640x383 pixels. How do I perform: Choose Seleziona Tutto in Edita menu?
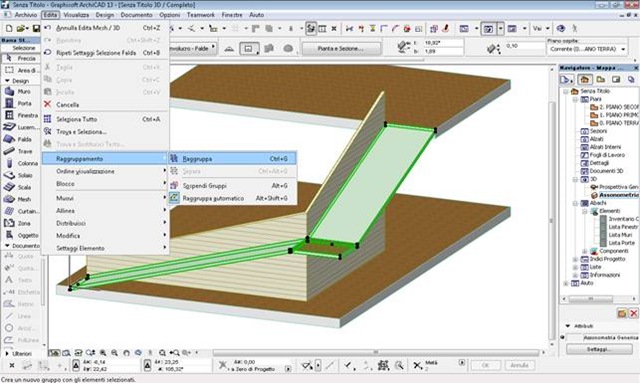tap(105, 119)
